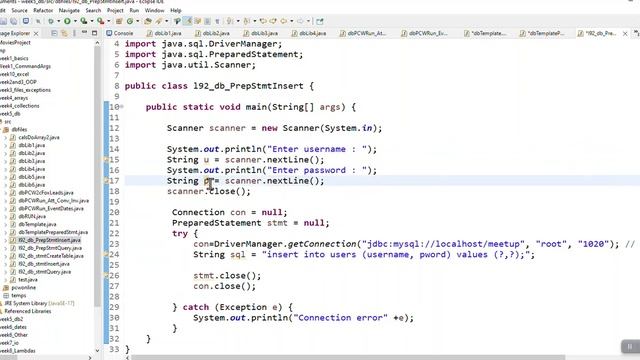Open the Back navigation history dropdown

[x=291, y=21]
